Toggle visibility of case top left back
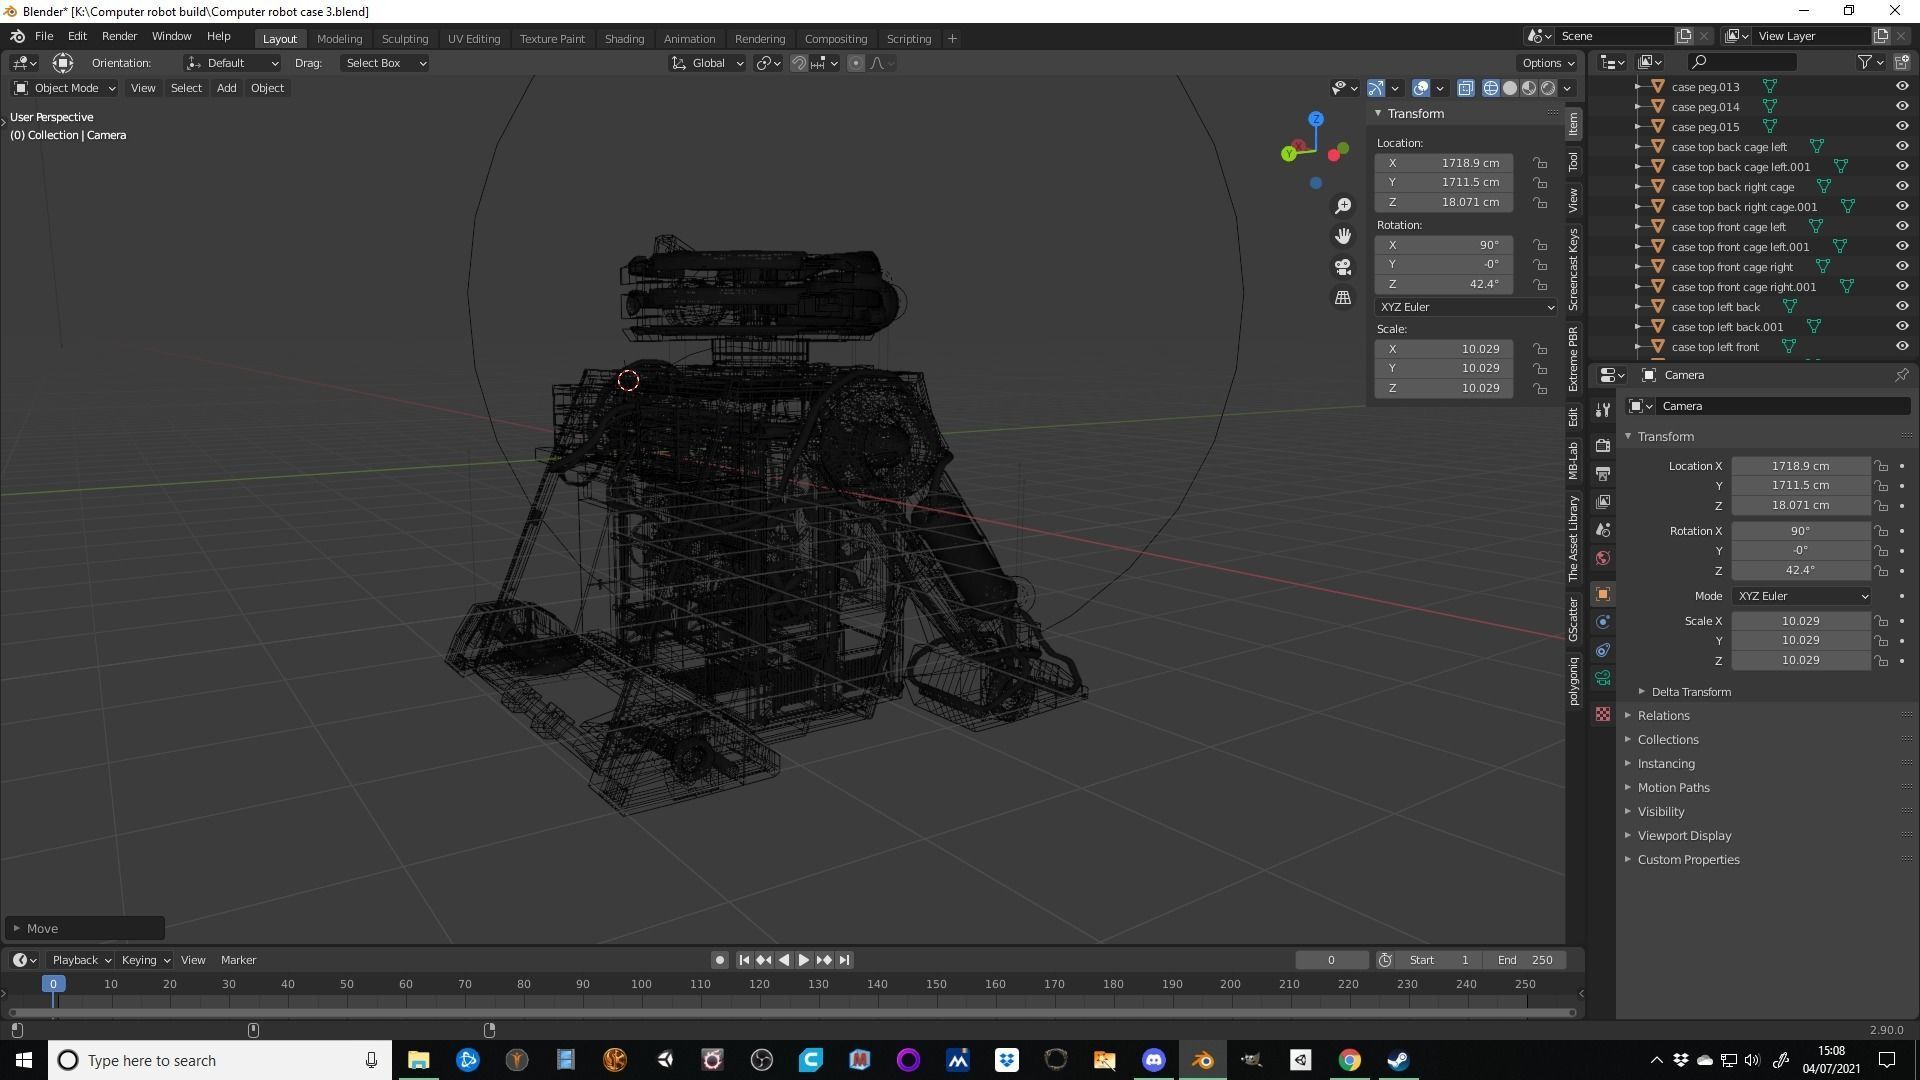 1902,307
